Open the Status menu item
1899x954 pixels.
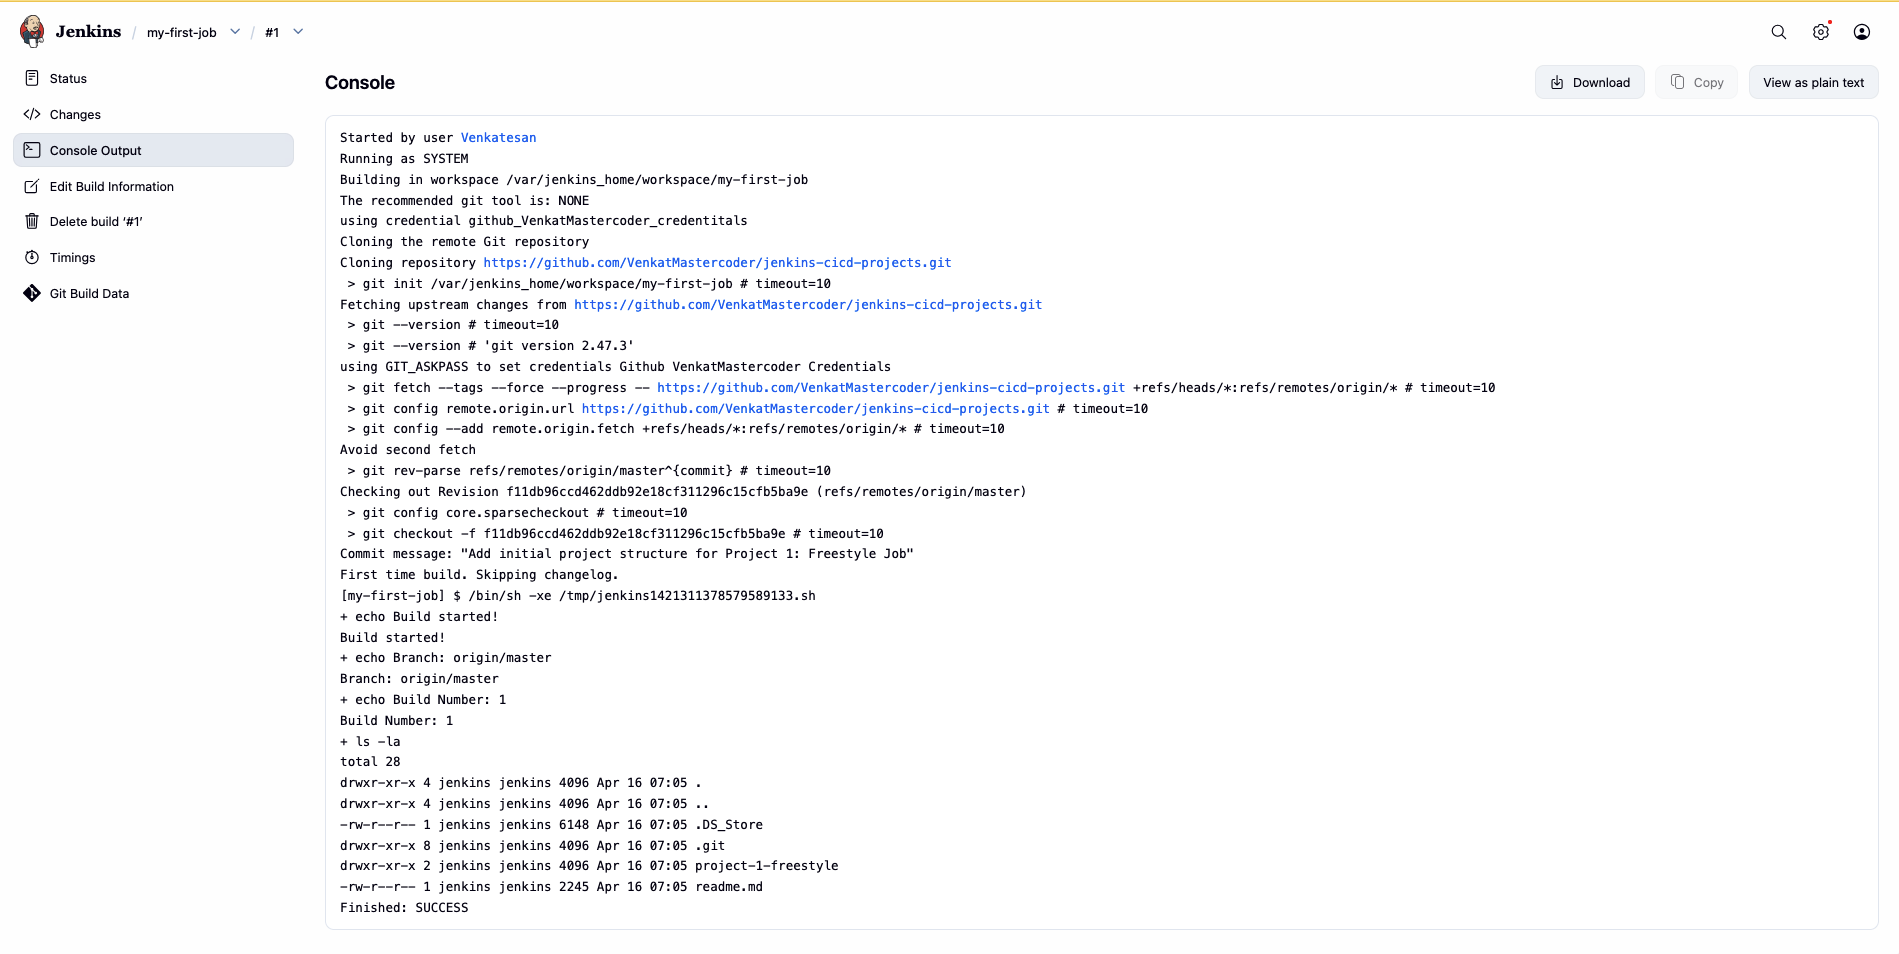[x=153, y=78]
